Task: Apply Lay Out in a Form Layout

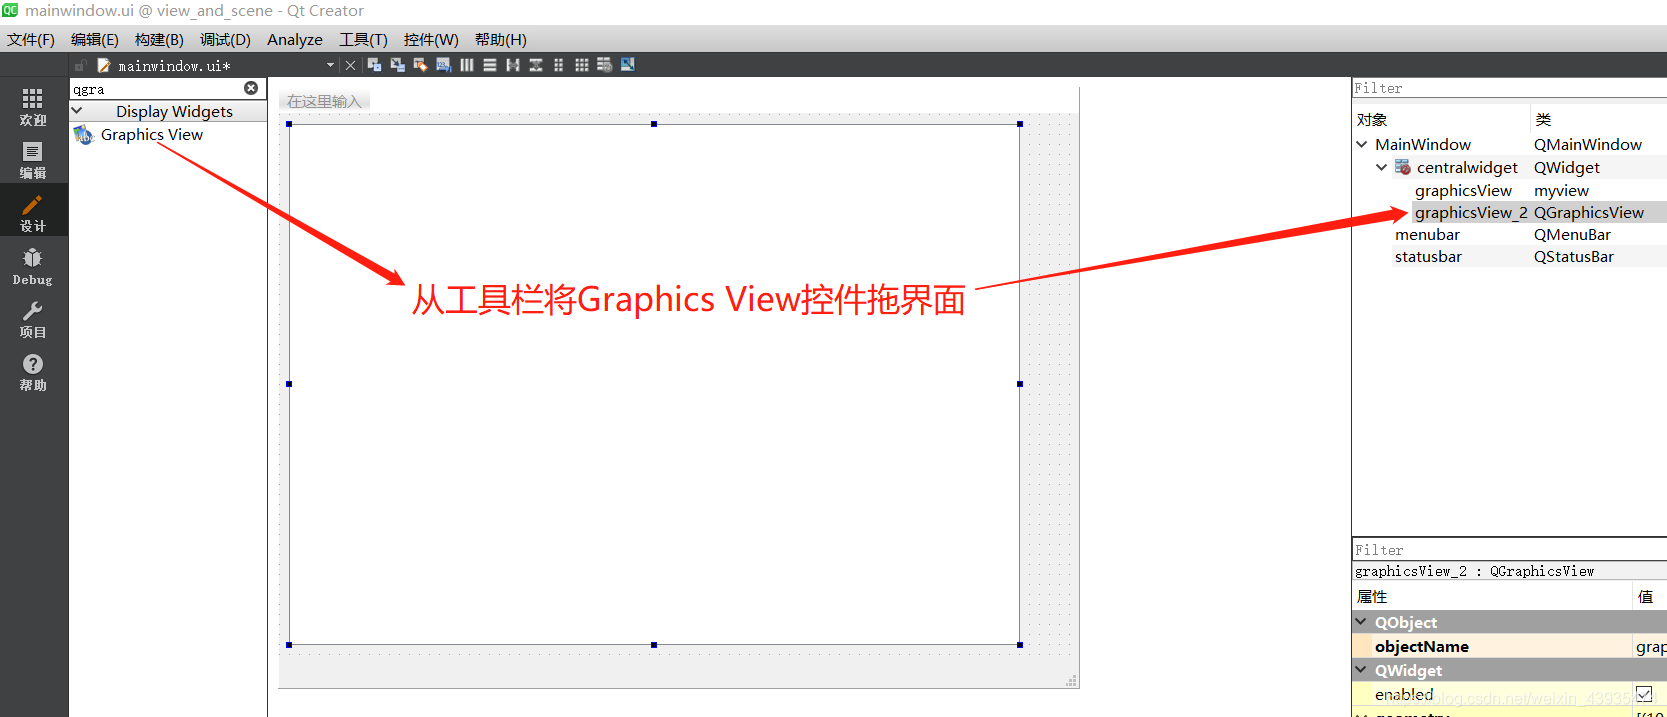Action: click(x=558, y=65)
